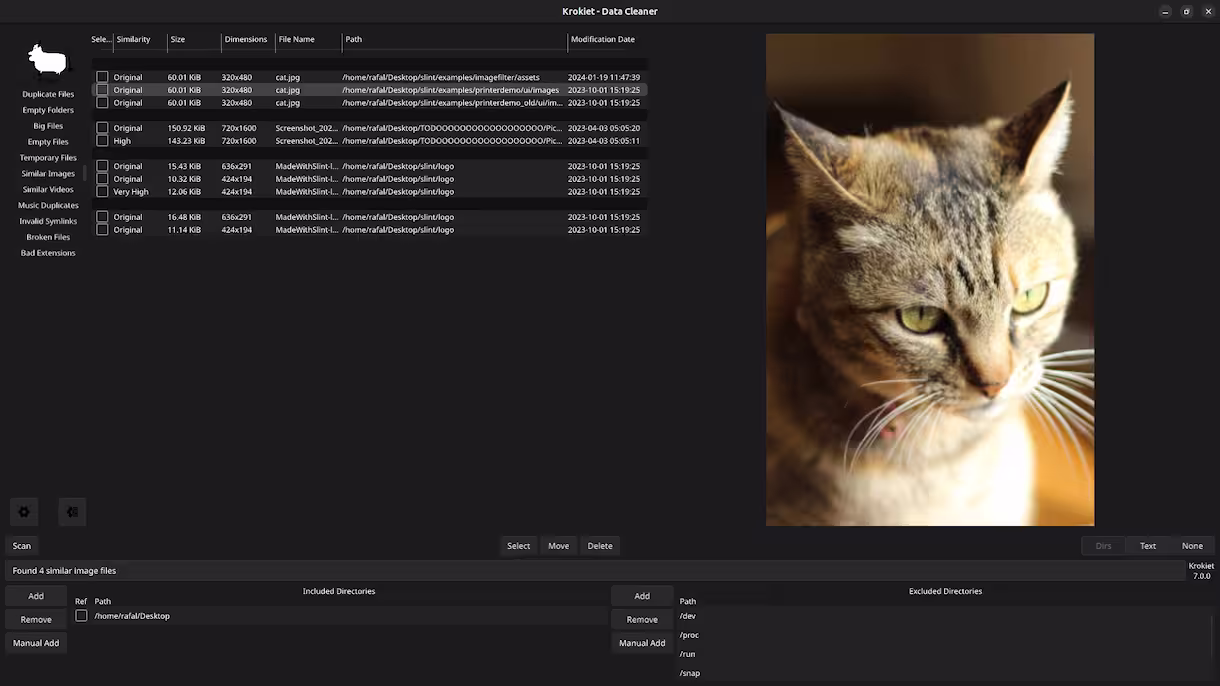Switch to Duplicate Files tool
The width and height of the screenshot is (1220, 686).
point(48,94)
